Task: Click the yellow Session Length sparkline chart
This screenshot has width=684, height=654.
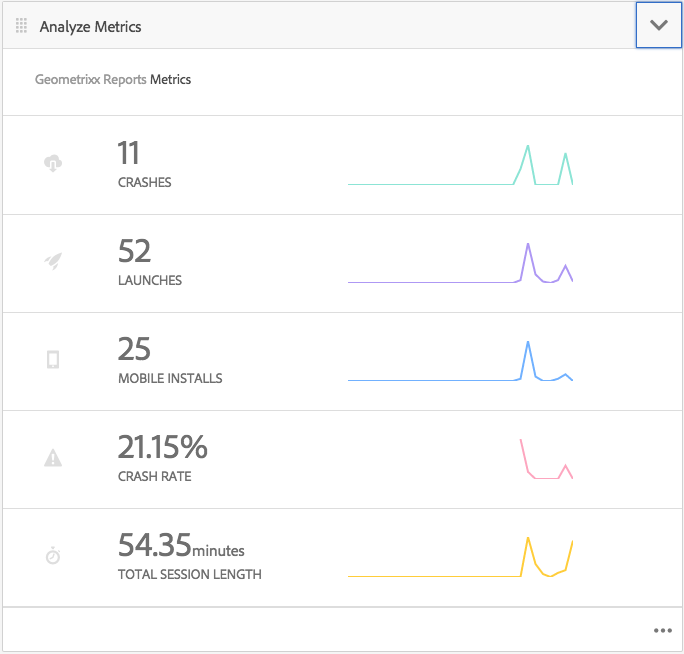Action: 460,557
